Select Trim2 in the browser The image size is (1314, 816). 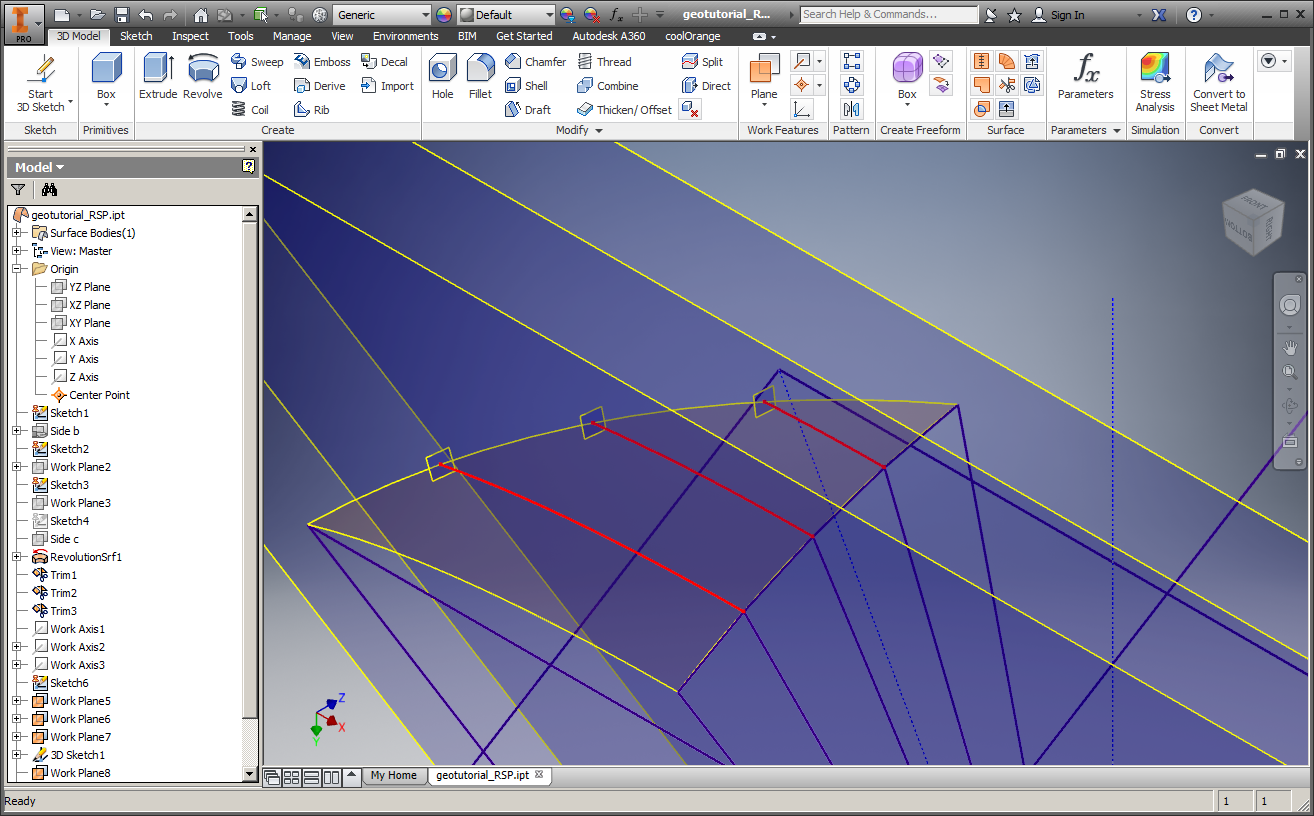[54, 593]
